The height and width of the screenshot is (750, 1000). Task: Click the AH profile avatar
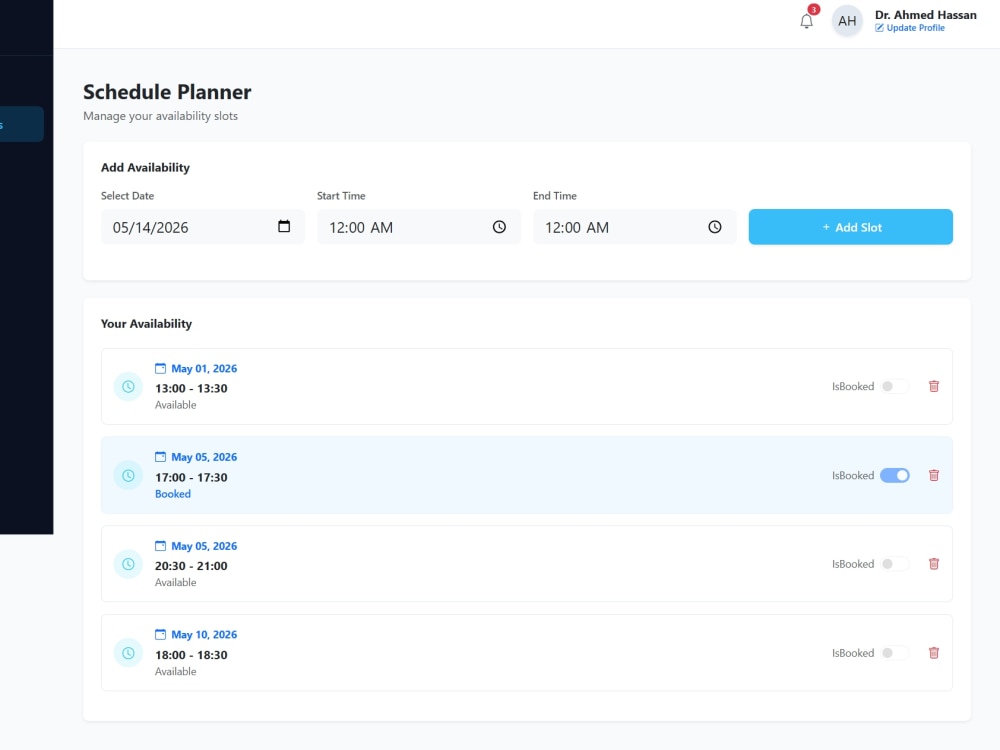coord(847,21)
